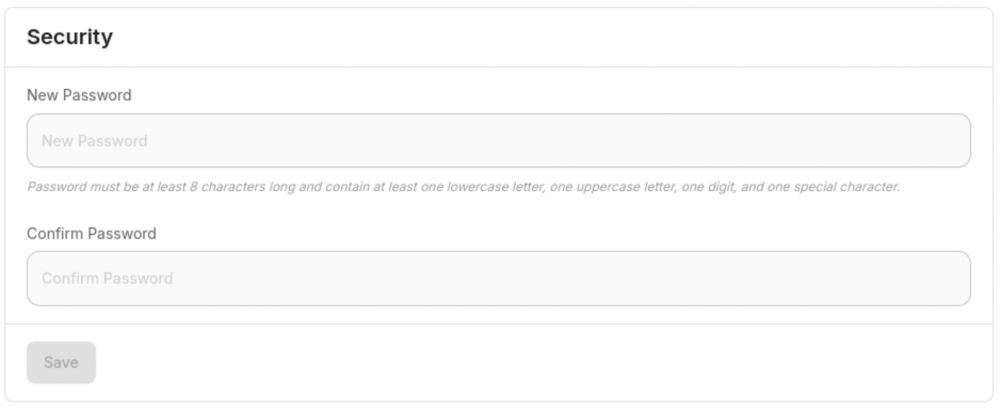Viewport: 1000px width, 409px height.
Task: Click the 'New Password' placeholder text
Action: tap(94, 140)
